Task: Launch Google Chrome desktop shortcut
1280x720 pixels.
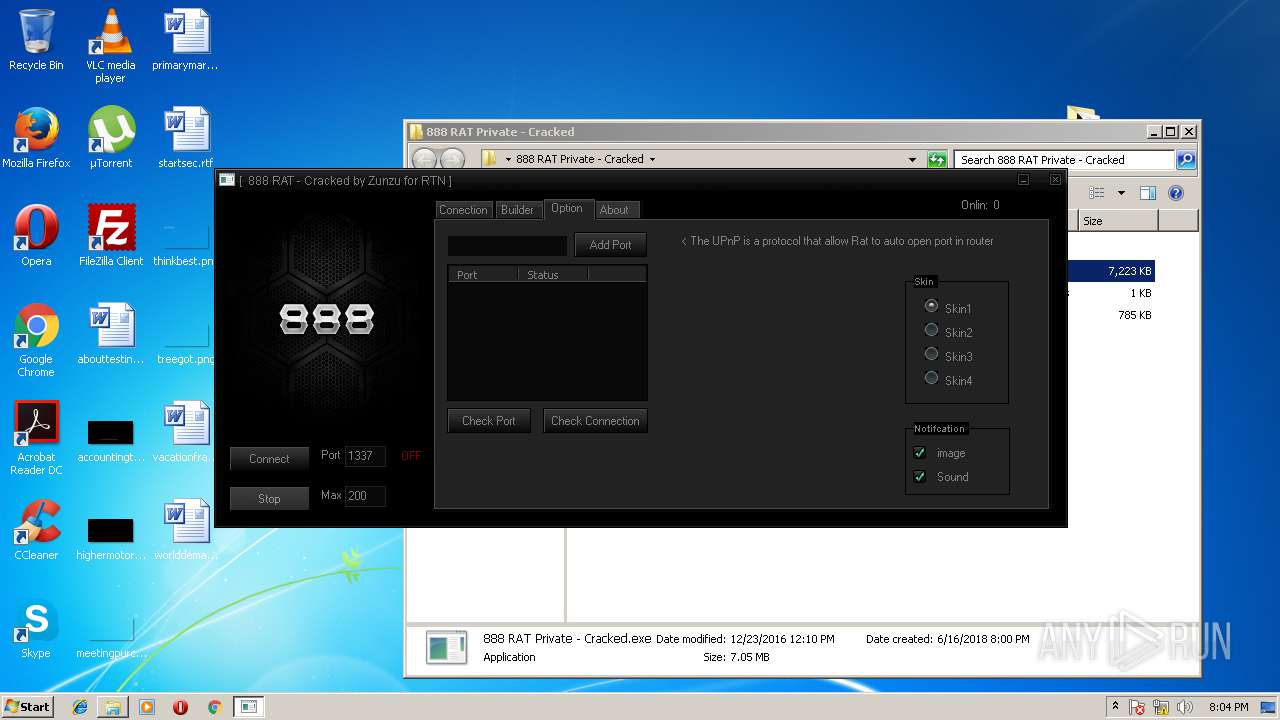Action: [x=36, y=340]
